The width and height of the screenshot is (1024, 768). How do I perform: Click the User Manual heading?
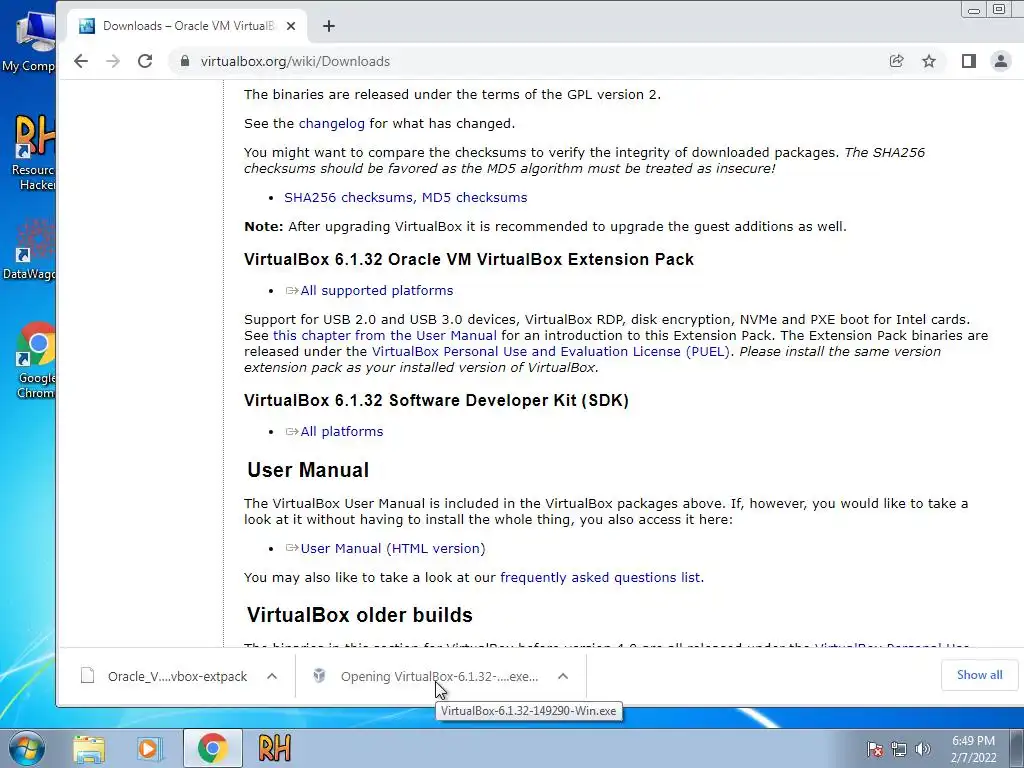pos(308,470)
